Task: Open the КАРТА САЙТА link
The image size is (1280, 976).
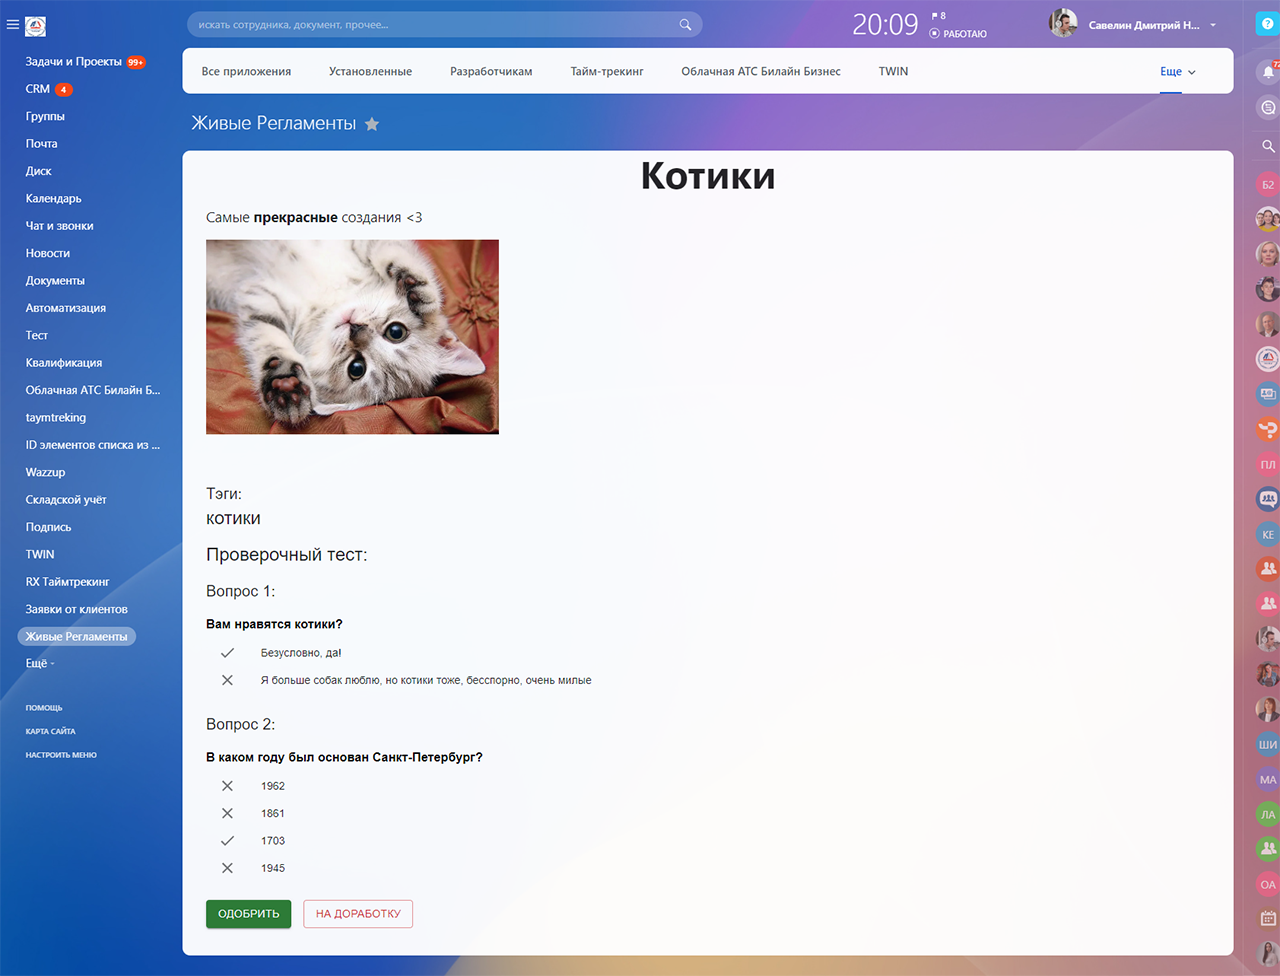Action: coord(50,732)
